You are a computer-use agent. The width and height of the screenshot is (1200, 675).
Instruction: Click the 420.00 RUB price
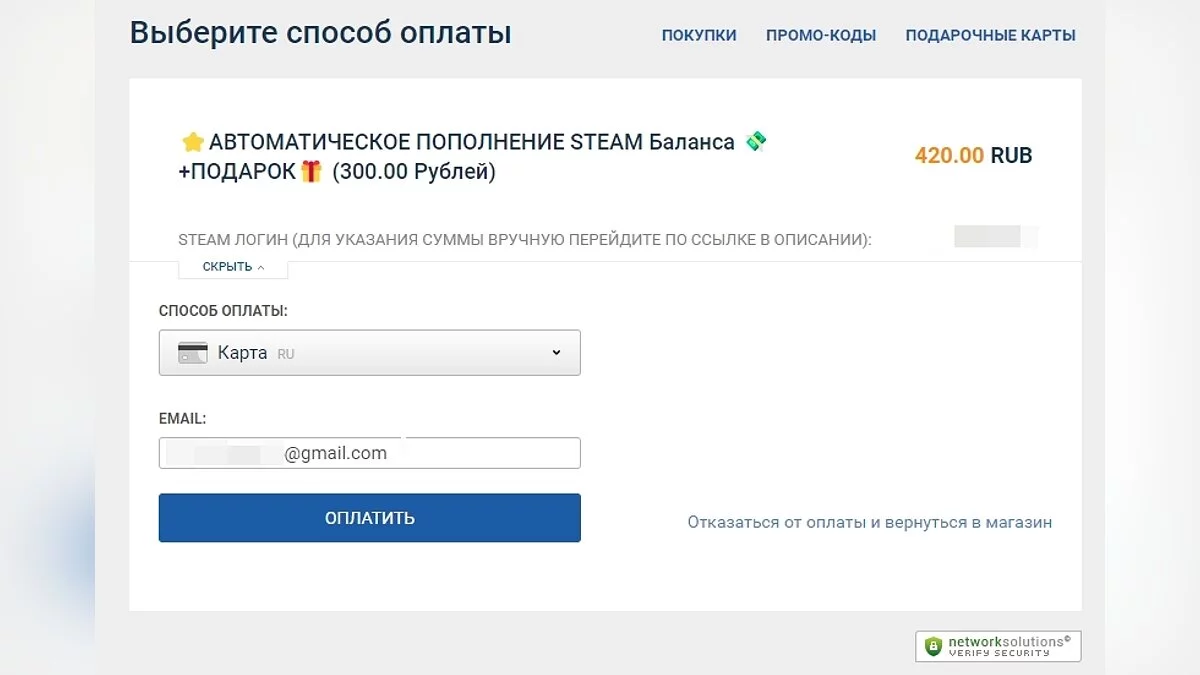click(x=973, y=156)
